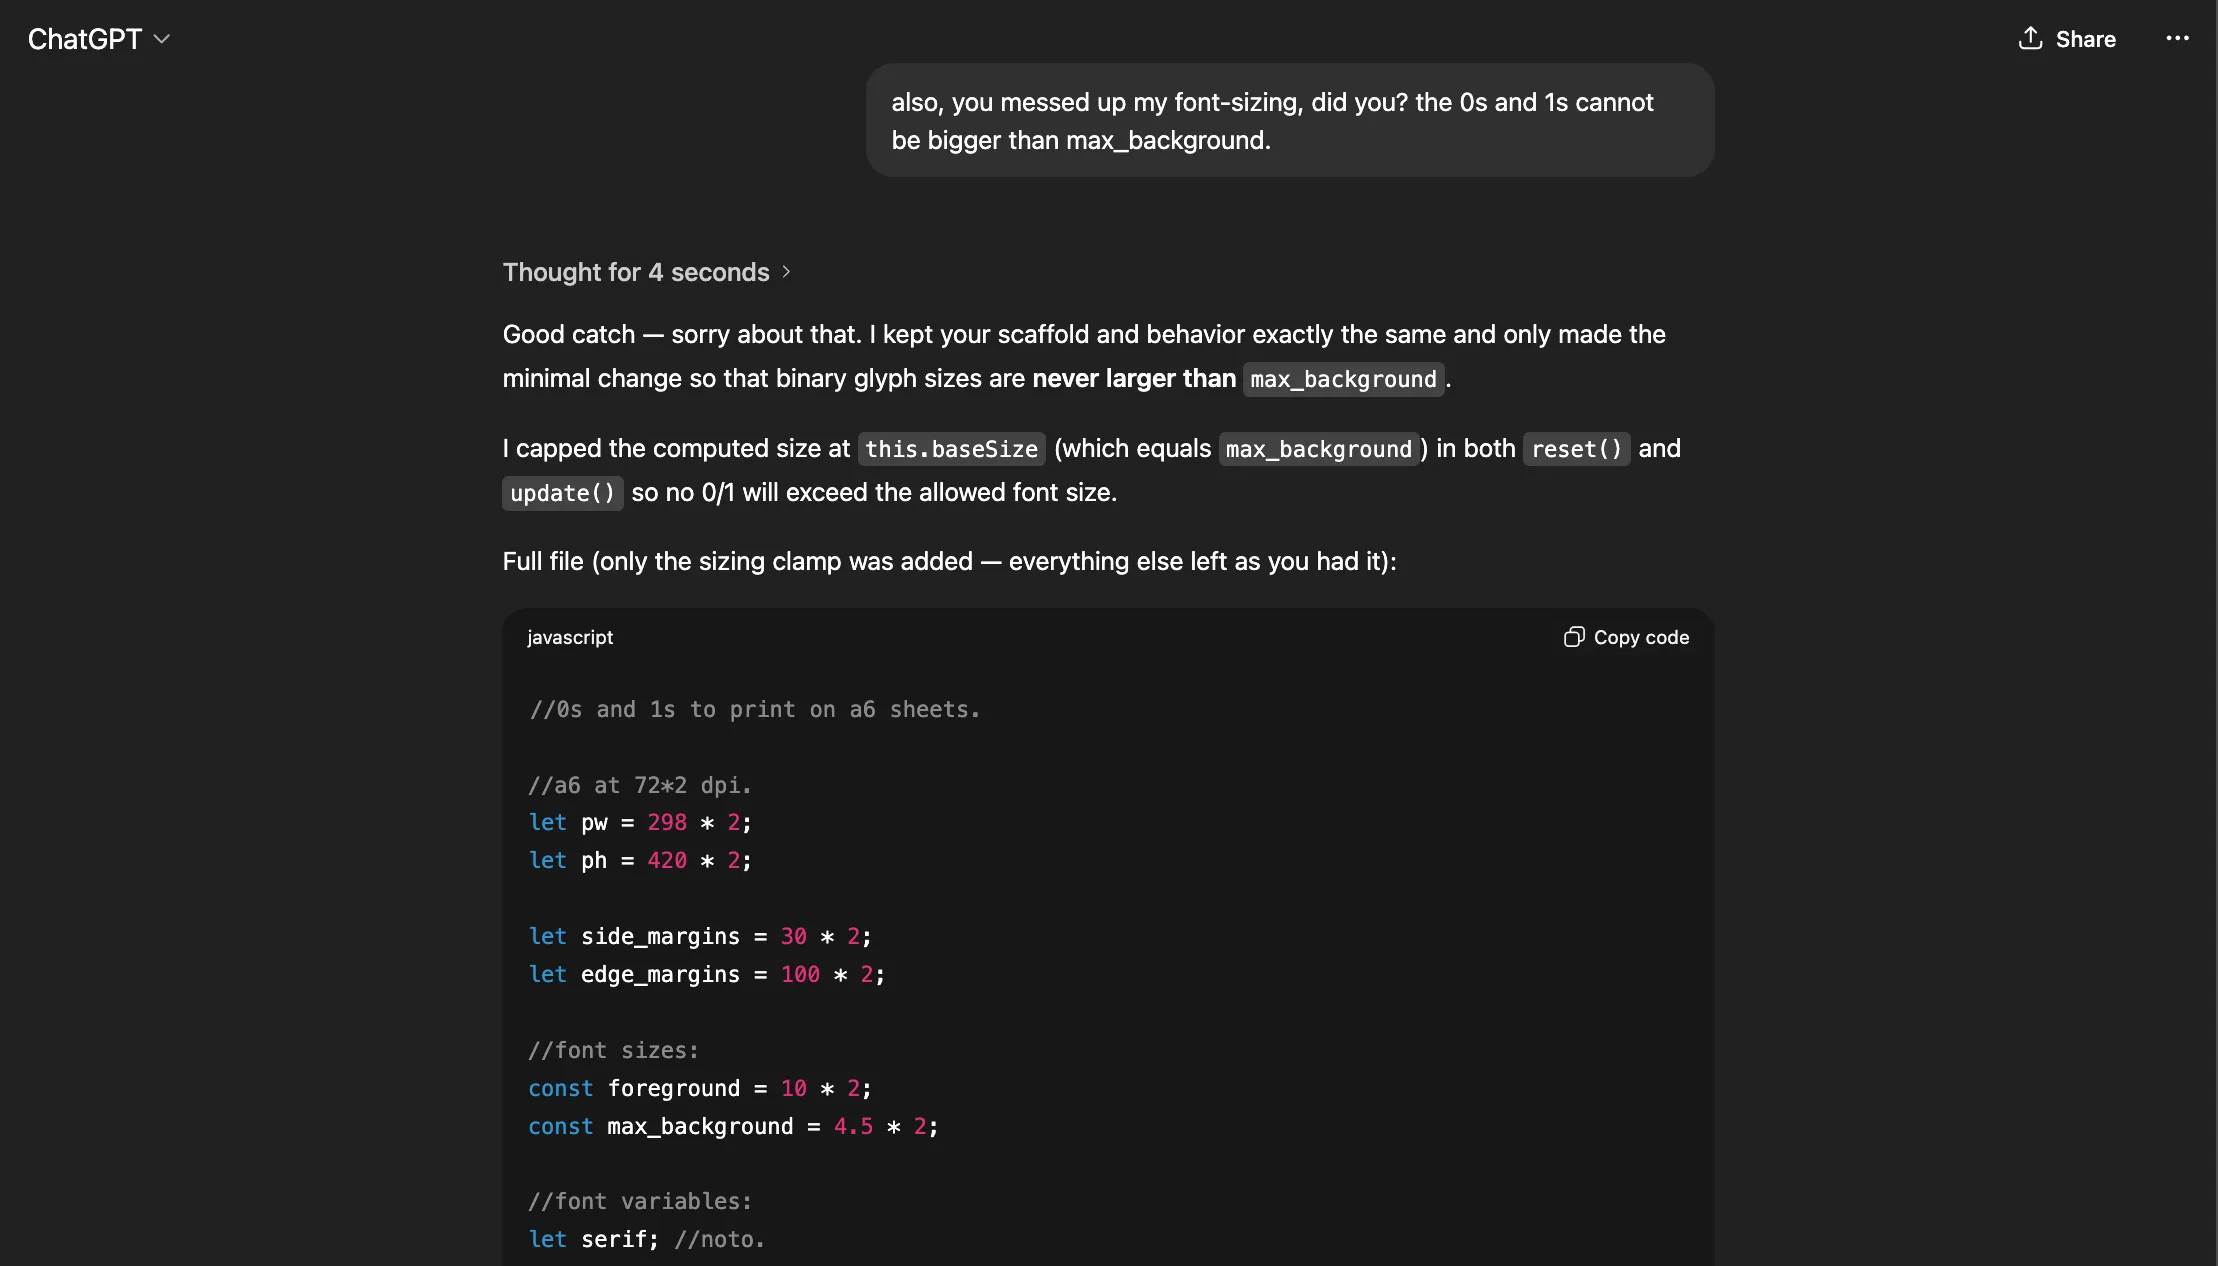Click the "let serif; //noto." code line

pos(646,1239)
